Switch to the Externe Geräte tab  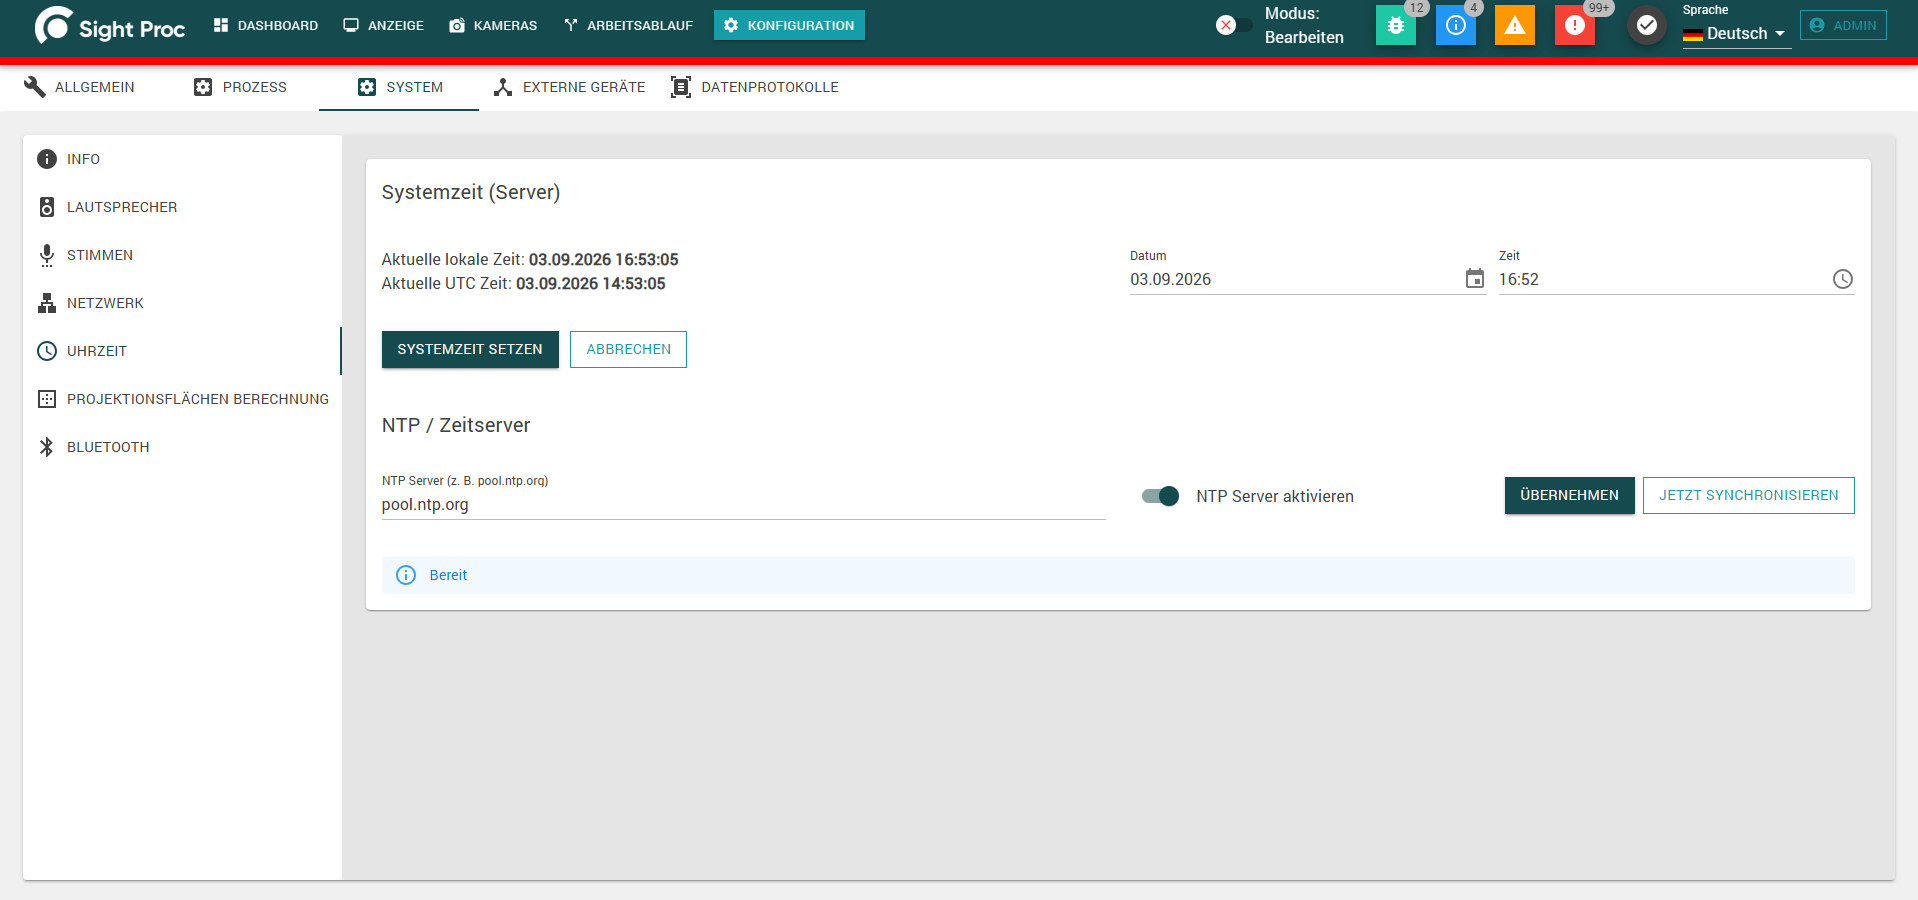(570, 87)
